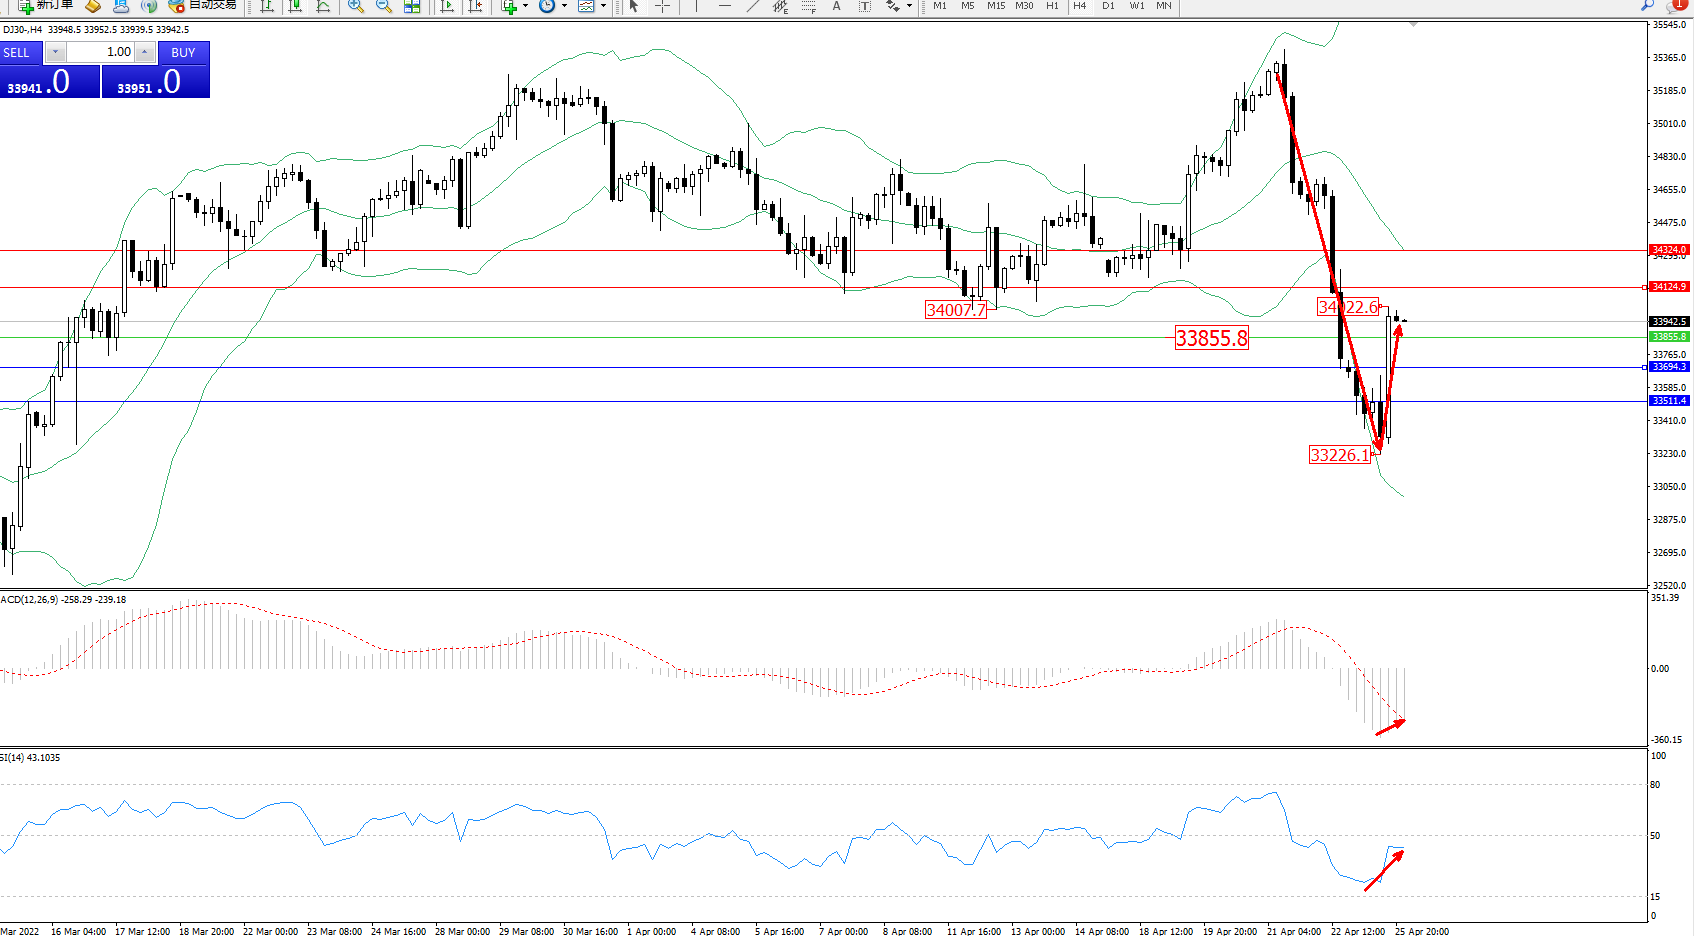Viewport: 1694px width, 936px height.
Task: Switch to the D1 timeframe
Action: [1108, 6]
